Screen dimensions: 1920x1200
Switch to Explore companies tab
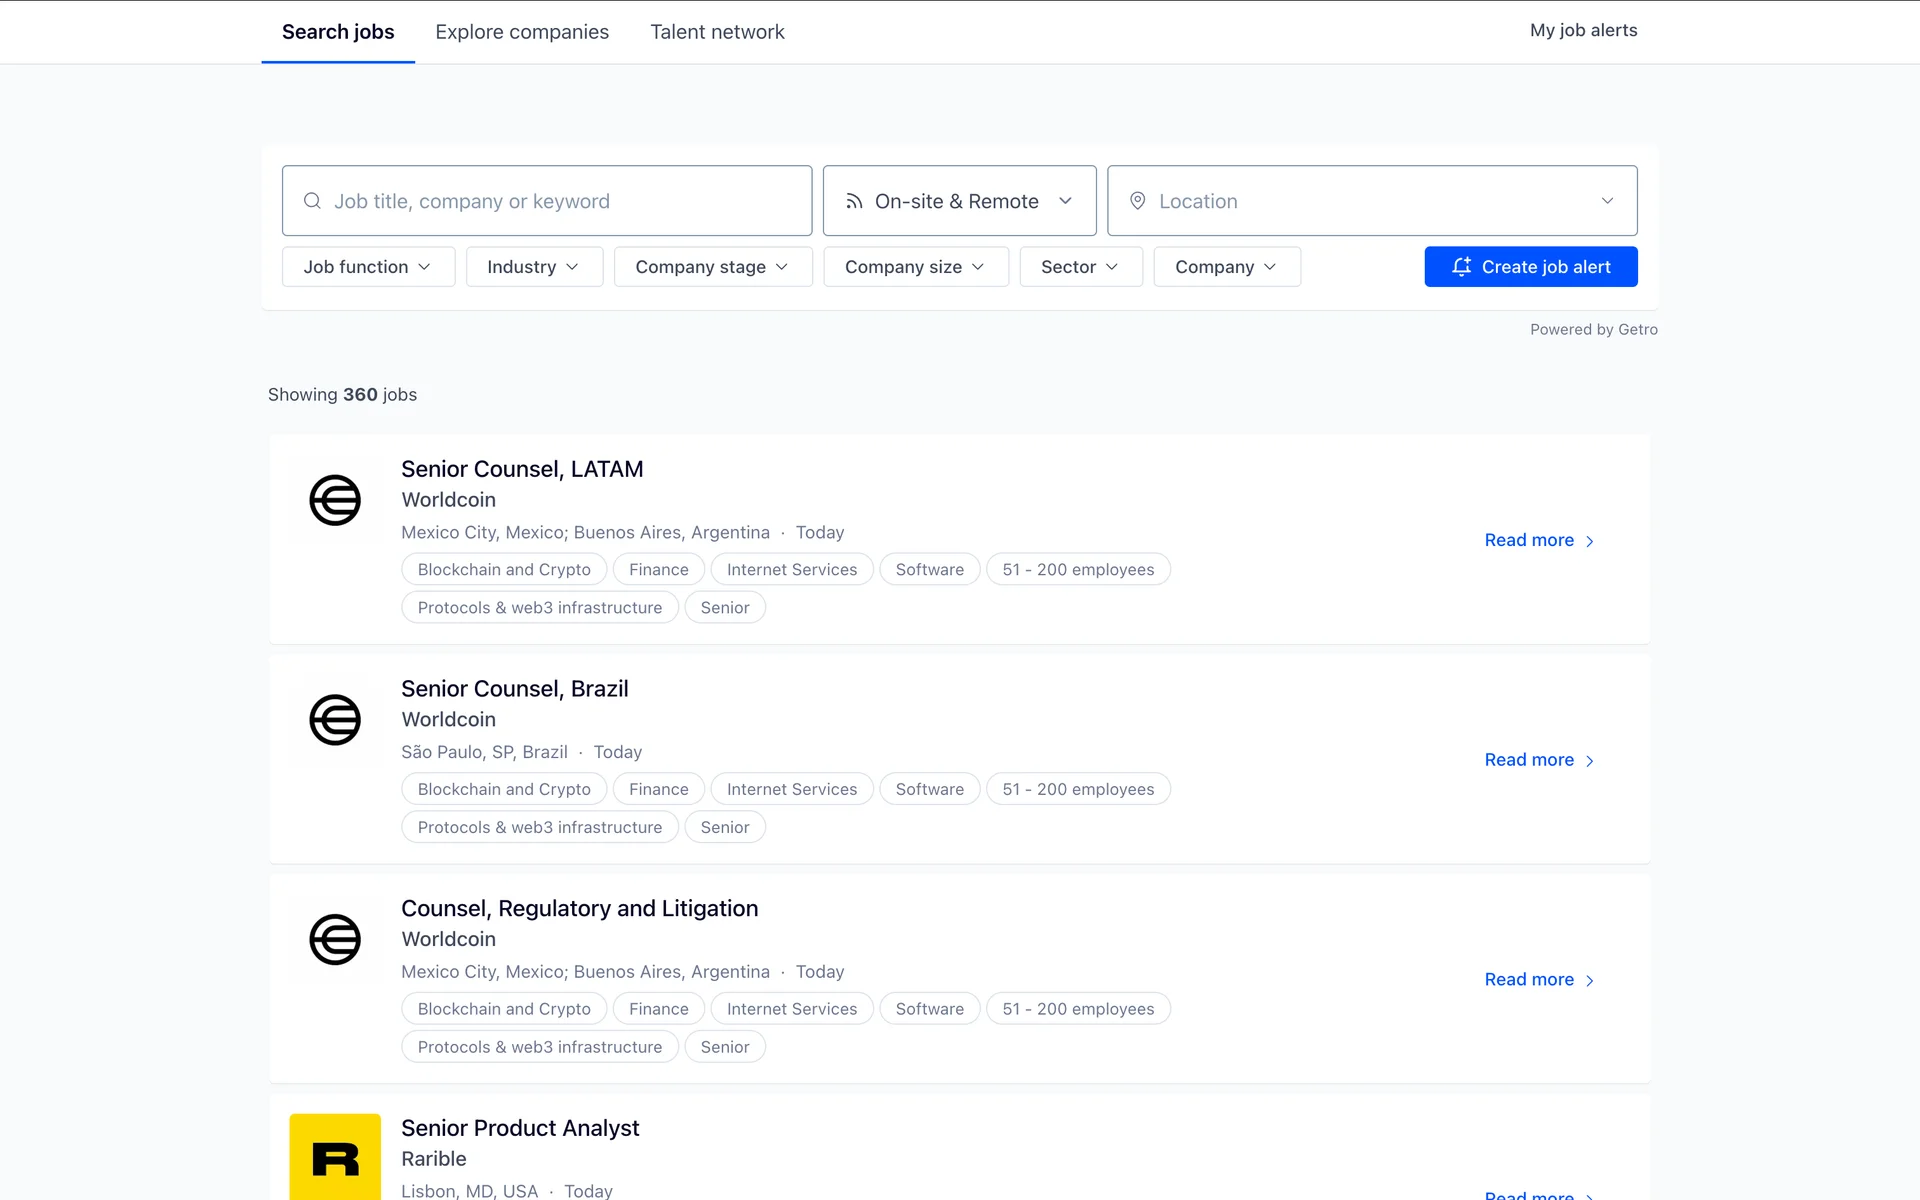[x=522, y=32]
